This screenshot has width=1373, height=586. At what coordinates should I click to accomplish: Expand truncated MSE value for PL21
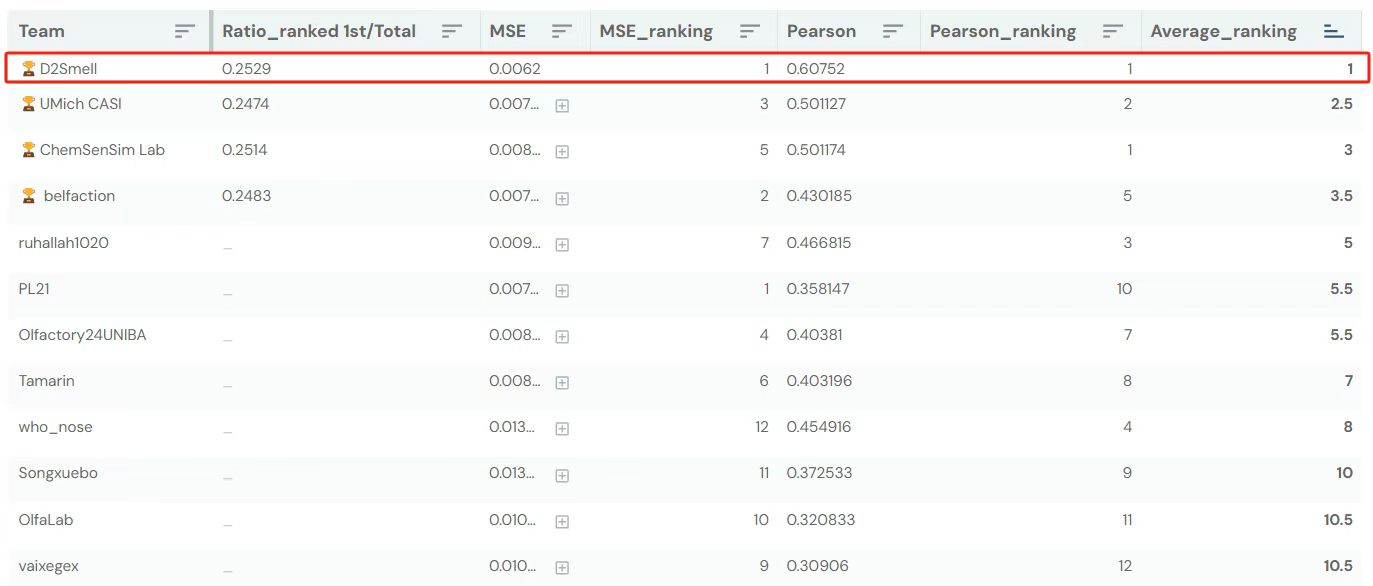562,290
